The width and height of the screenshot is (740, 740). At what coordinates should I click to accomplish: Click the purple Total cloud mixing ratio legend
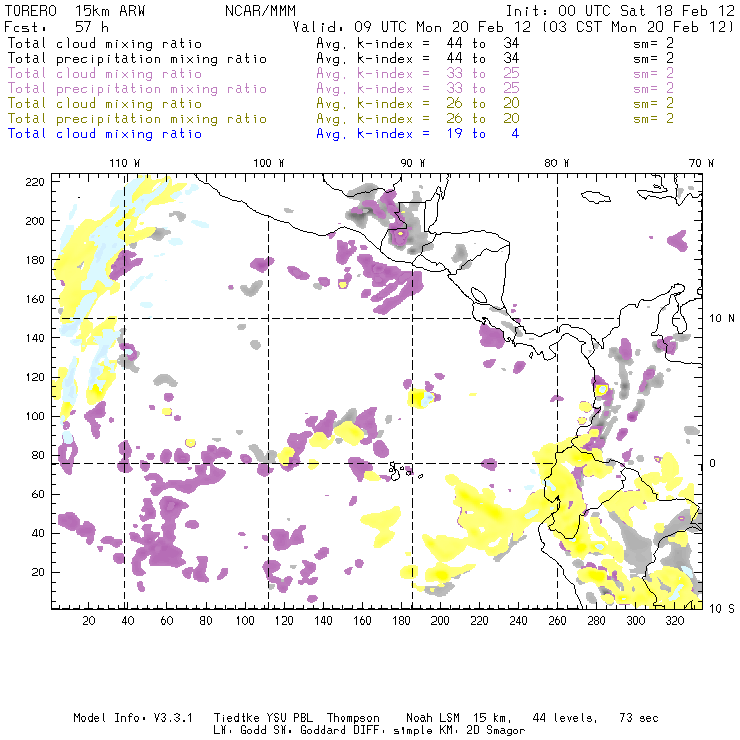point(105,74)
